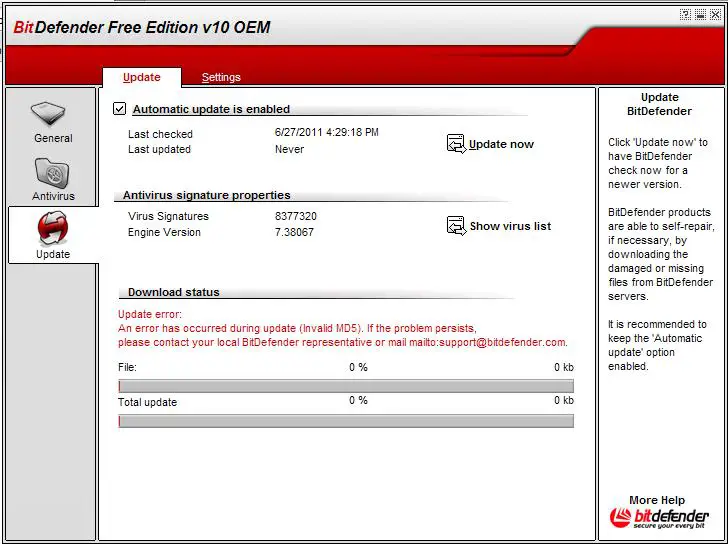Switch to the Settings tab
This screenshot has height=546, width=728.
click(221, 78)
